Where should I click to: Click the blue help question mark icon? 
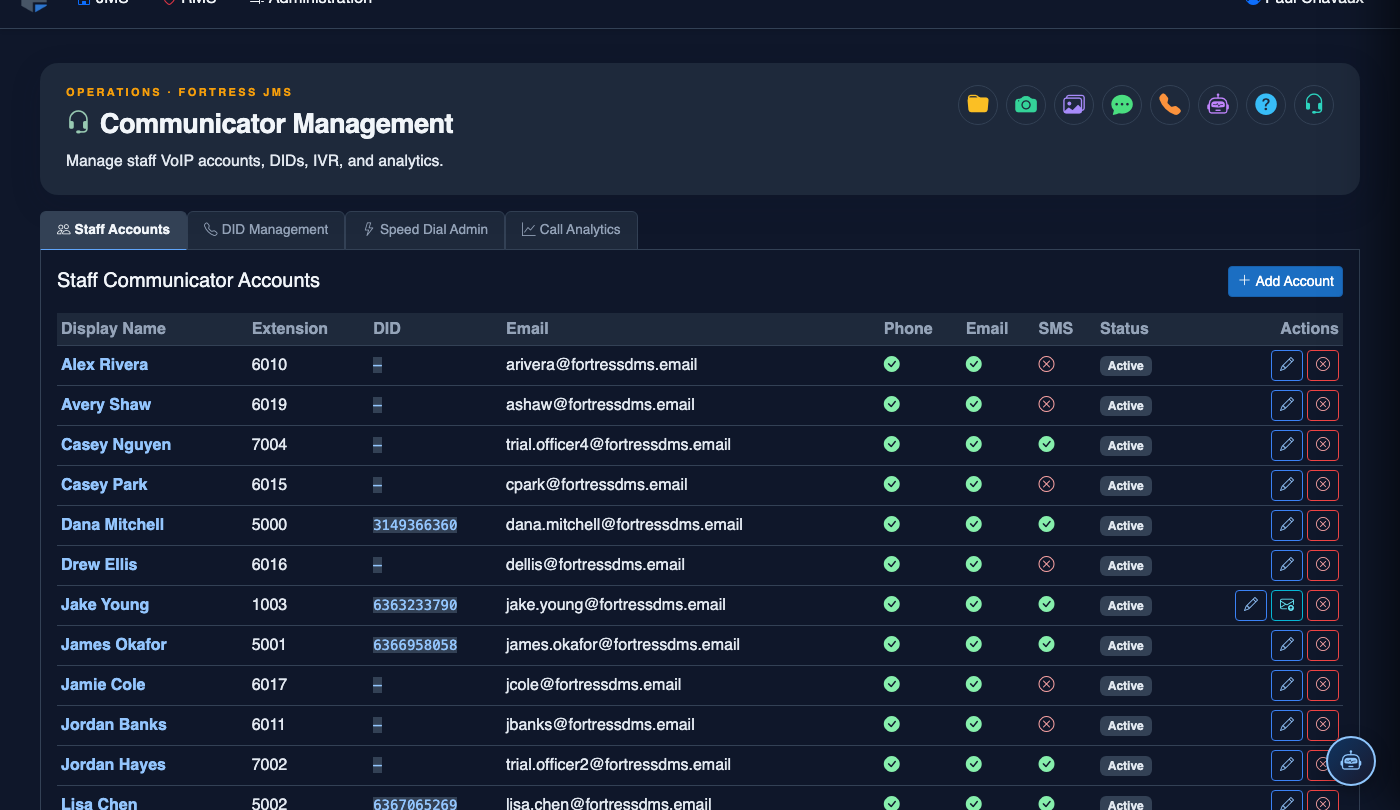1266,104
